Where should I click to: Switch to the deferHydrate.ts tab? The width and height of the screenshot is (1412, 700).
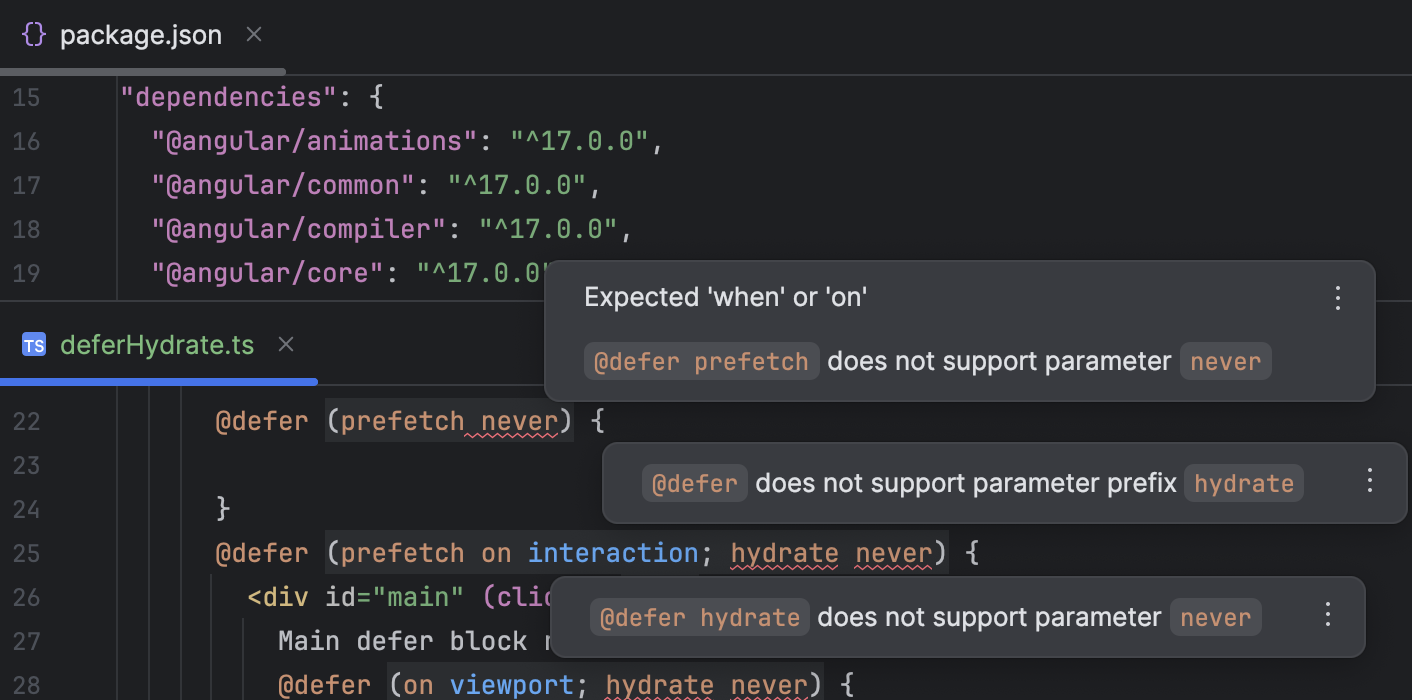click(x=157, y=344)
